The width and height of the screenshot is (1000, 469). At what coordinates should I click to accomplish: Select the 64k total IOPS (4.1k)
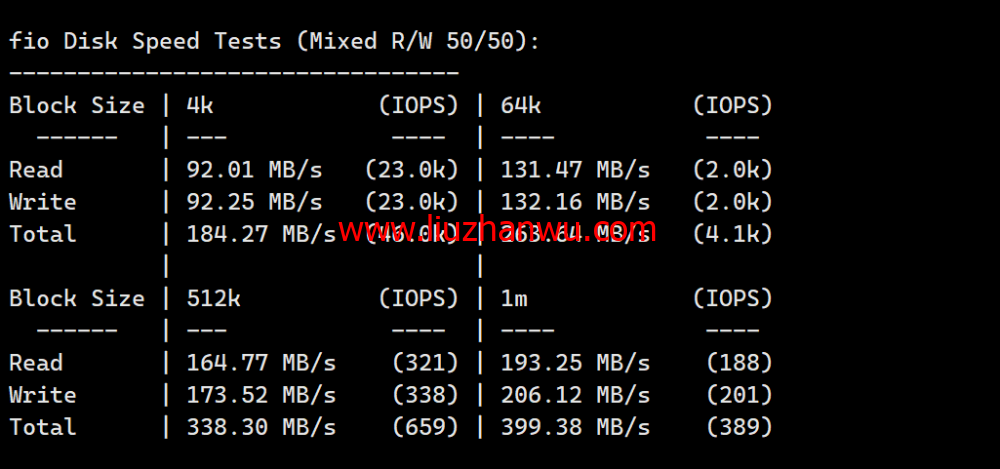pyautogui.click(x=733, y=234)
